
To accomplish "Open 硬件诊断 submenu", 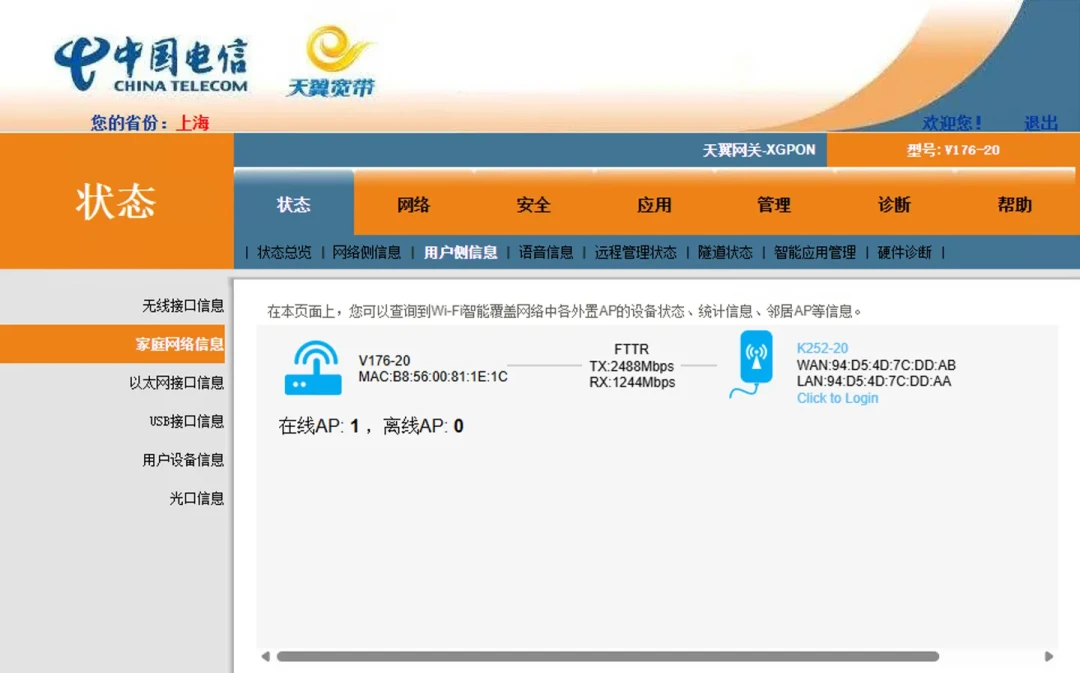I will pyautogui.click(x=904, y=252).
